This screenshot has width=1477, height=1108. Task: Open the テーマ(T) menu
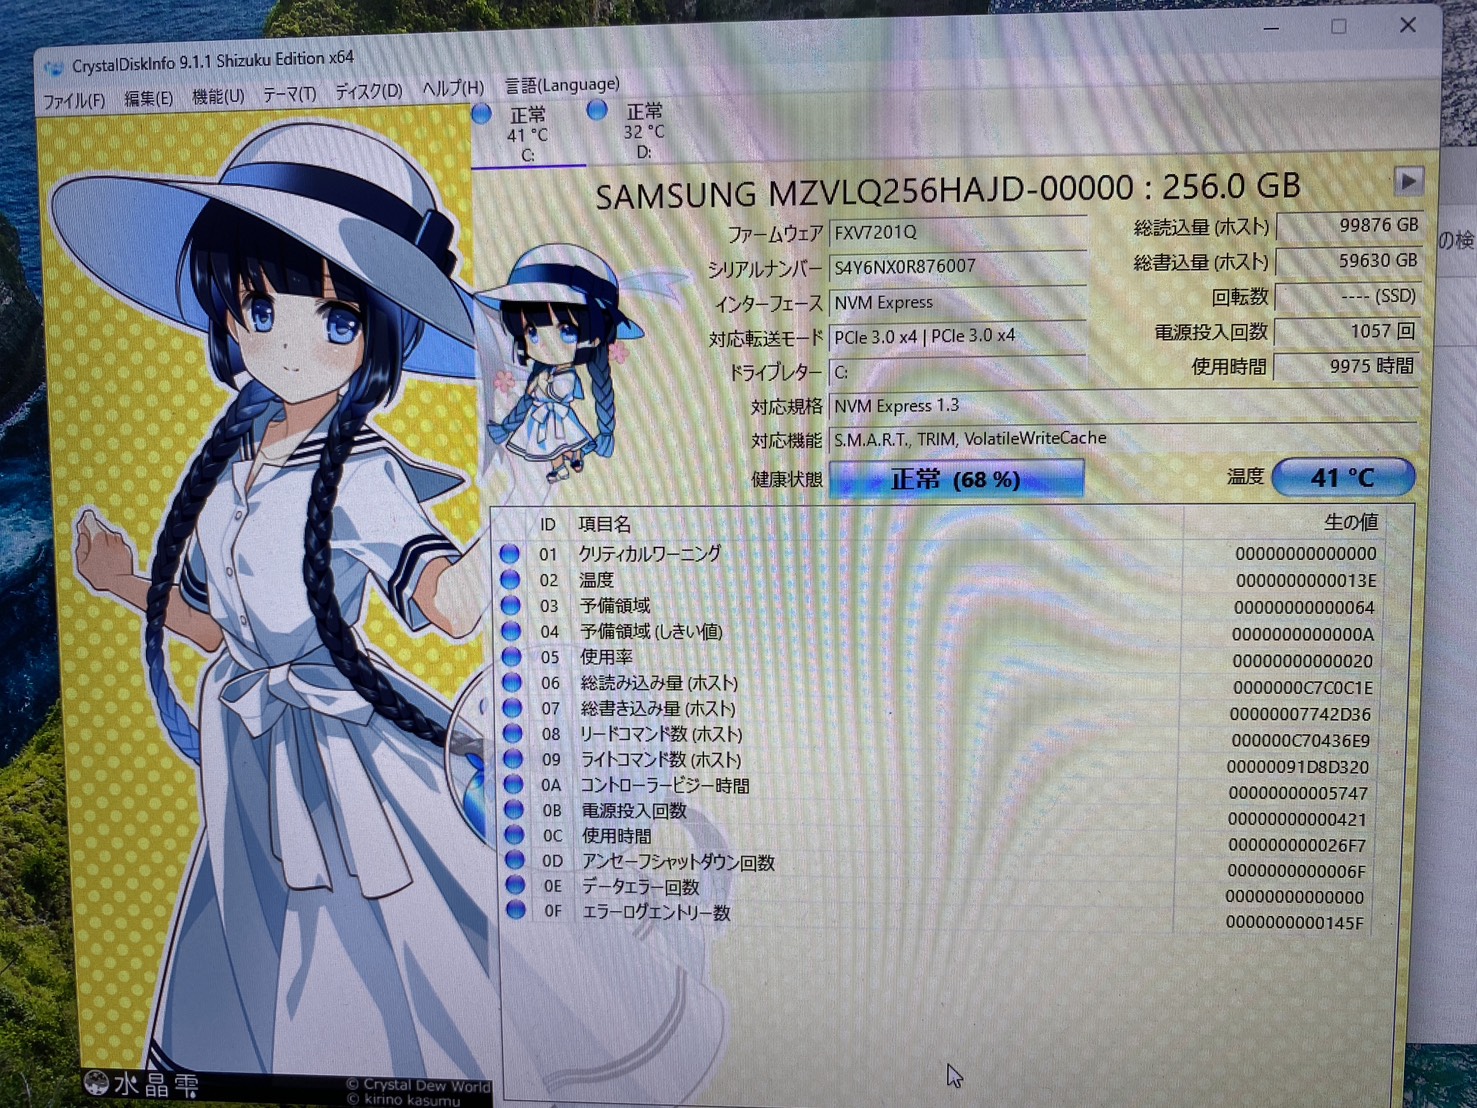pyautogui.click(x=289, y=94)
